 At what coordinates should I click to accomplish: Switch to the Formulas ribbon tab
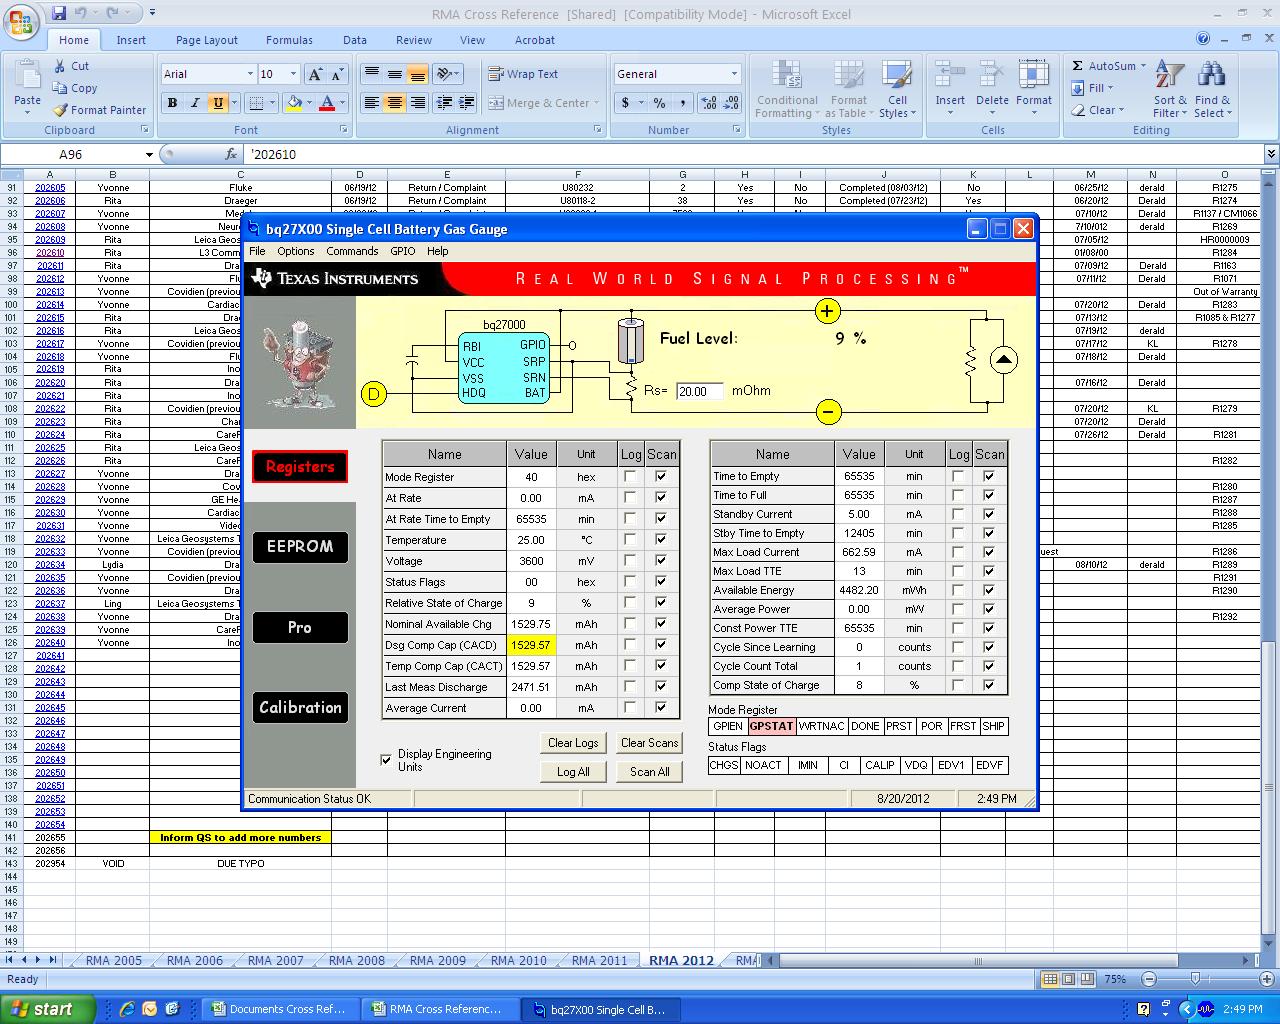click(x=289, y=40)
